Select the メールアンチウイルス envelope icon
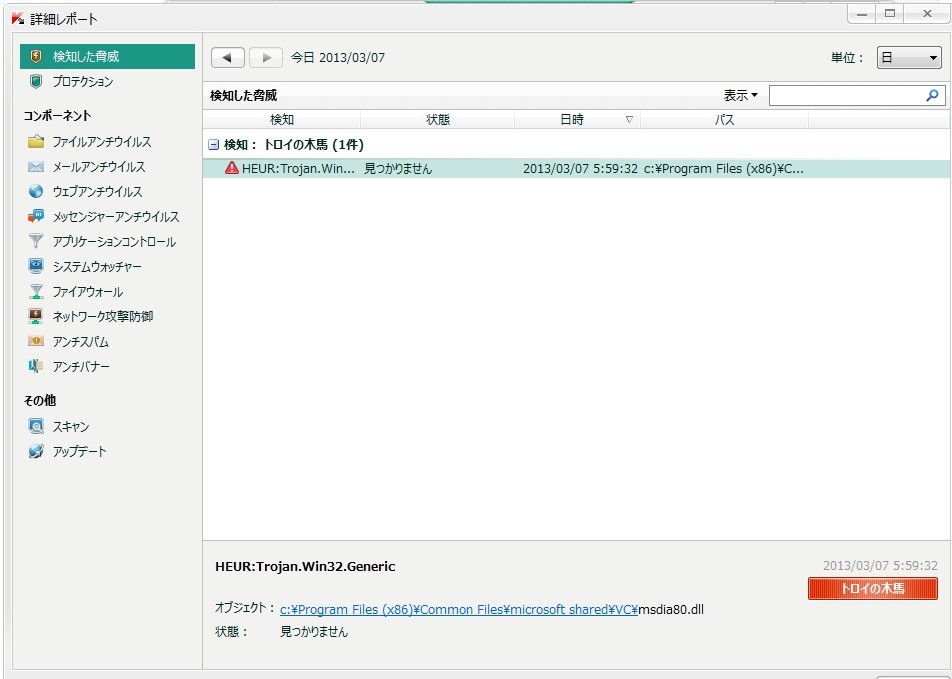 point(36,167)
